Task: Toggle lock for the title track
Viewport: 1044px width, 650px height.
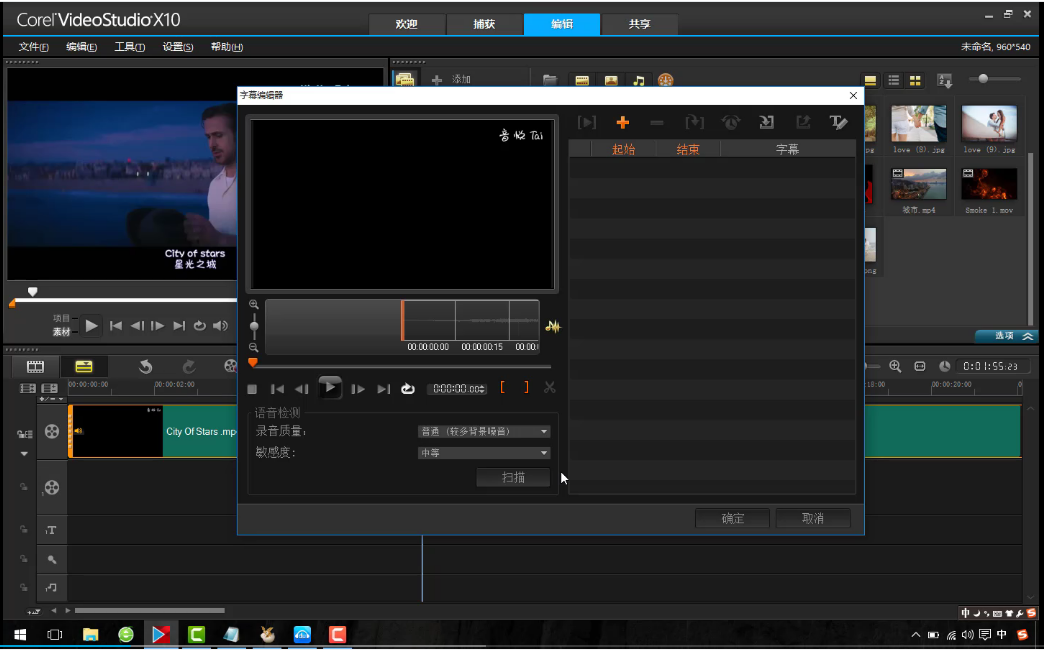Action: click(x=23, y=530)
